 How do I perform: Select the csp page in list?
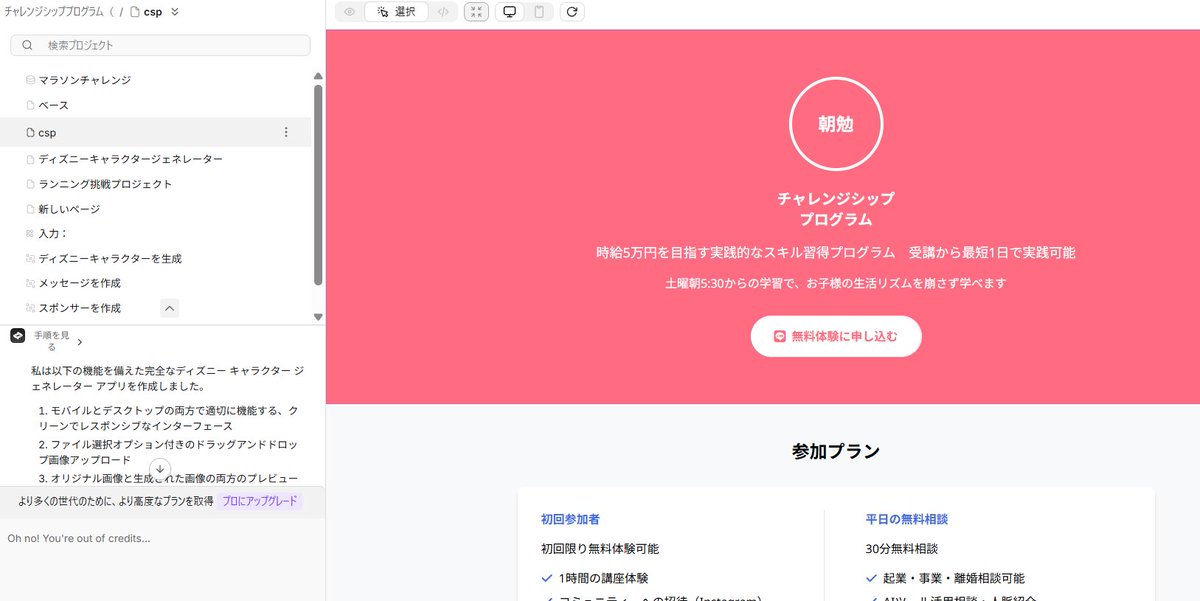[155, 132]
